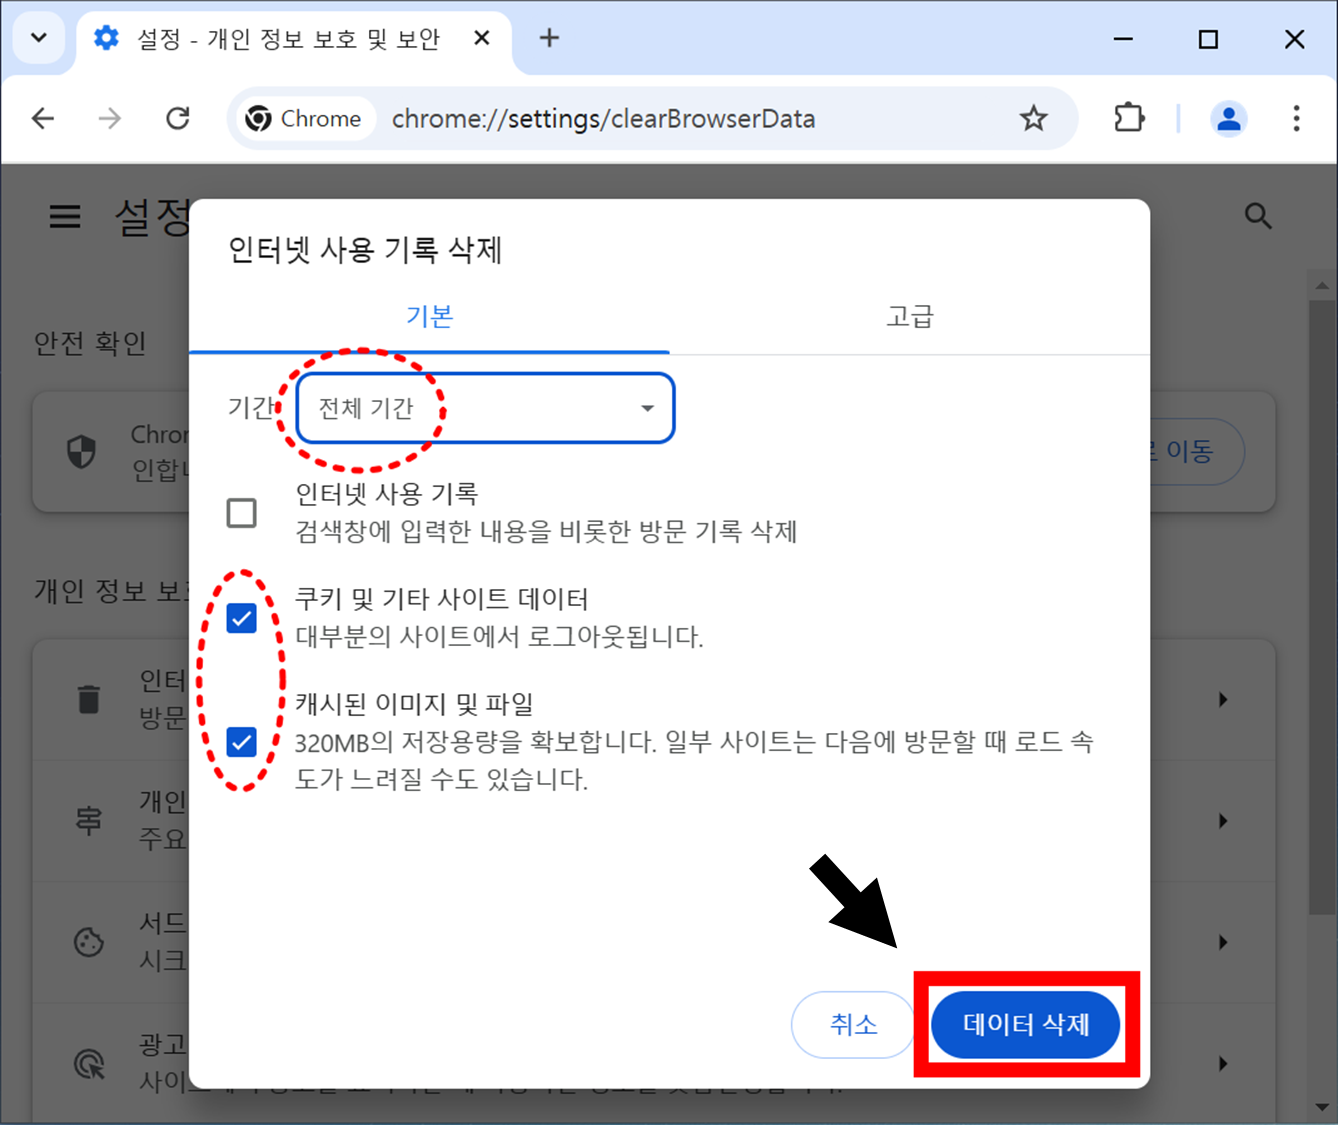This screenshot has width=1338, height=1125.
Task: Bookmark this page with the star icon
Action: [x=1034, y=118]
